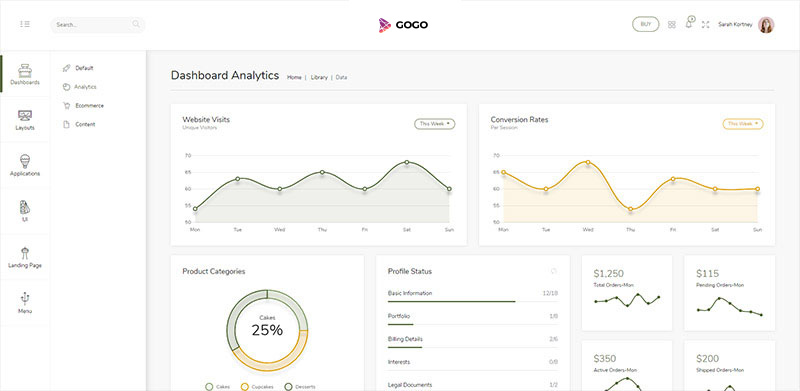Open the notifications bell icon
The height and width of the screenshot is (391, 800).
689,23
